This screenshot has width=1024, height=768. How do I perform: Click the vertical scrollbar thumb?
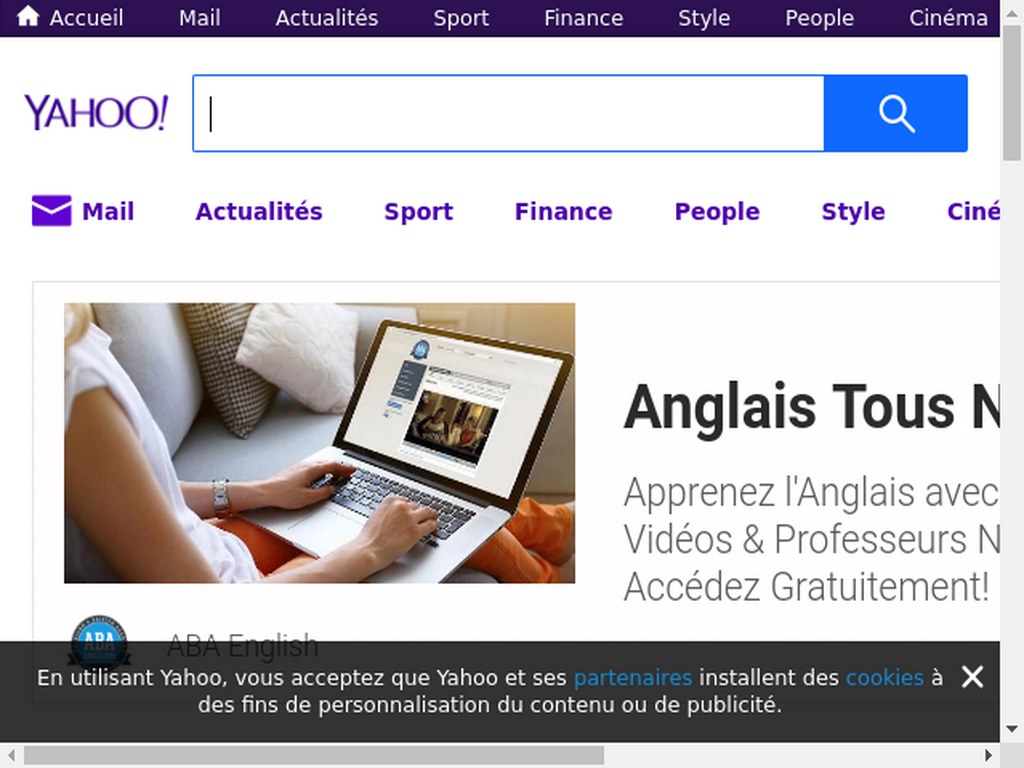point(1012,91)
